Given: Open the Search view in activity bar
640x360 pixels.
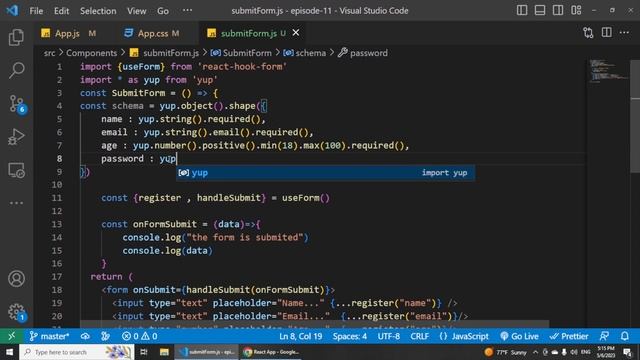Looking at the screenshot, I should pos(16,70).
